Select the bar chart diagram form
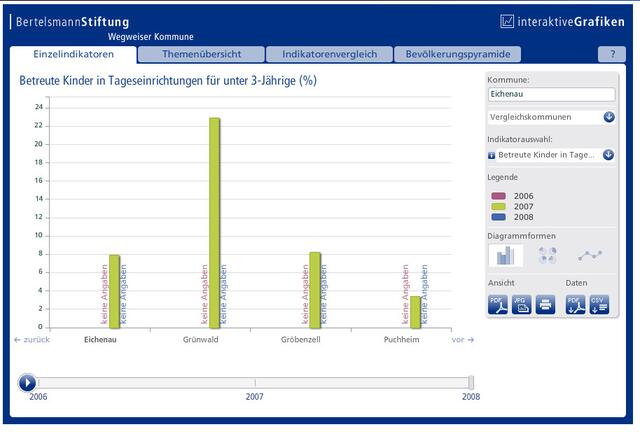Screen dimensions: 640x434 coord(506,256)
